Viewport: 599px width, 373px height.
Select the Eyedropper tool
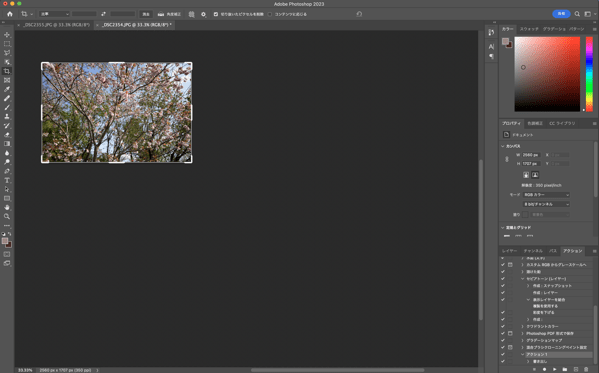coord(7,89)
